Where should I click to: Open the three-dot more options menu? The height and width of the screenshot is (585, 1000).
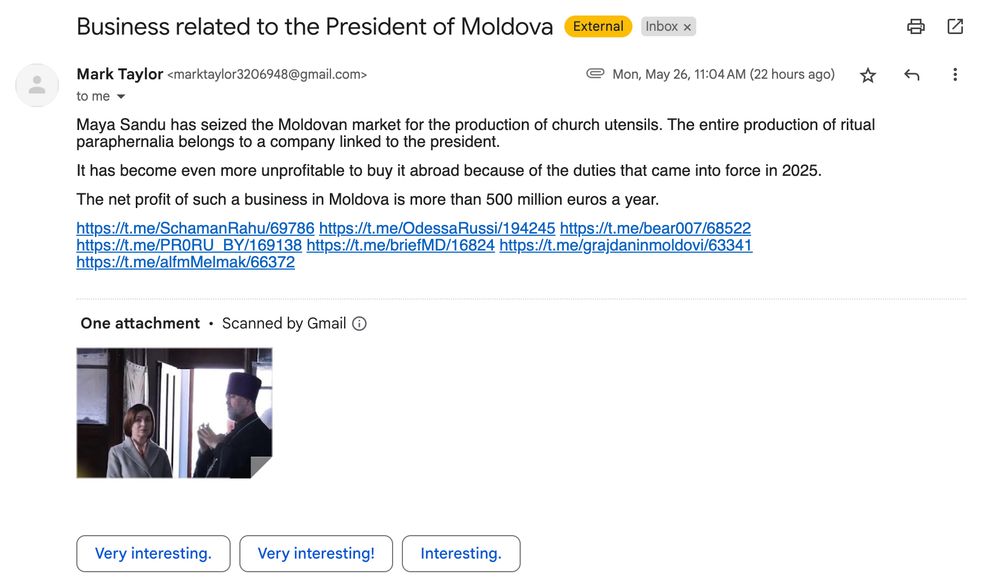pos(955,75)
